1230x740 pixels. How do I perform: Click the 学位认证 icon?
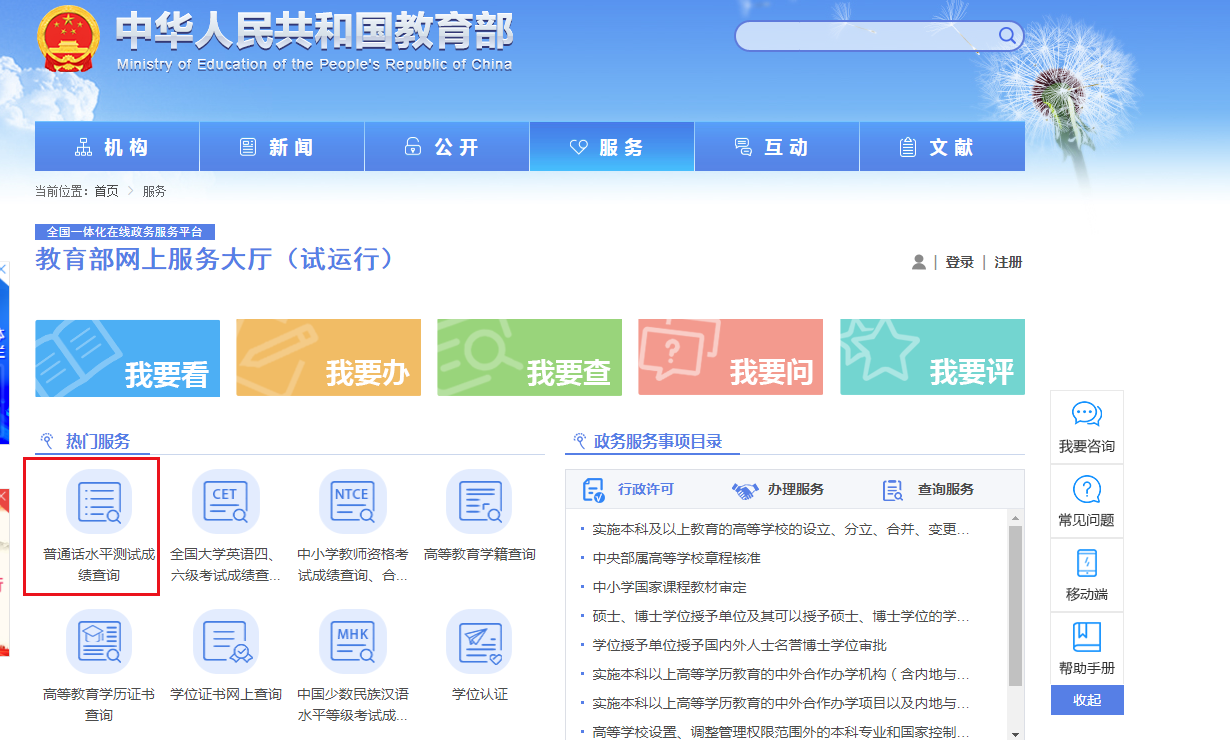pyautogui.click(x=479, y=642)
